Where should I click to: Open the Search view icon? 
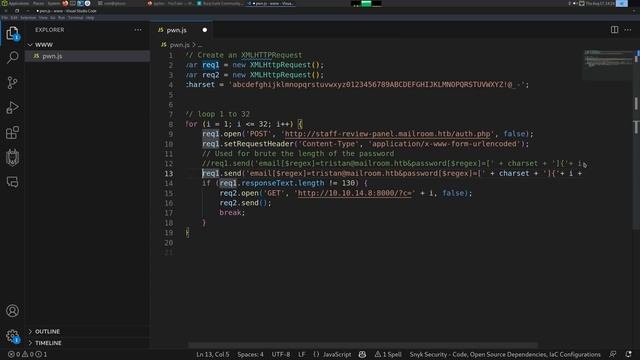point(12,58)
